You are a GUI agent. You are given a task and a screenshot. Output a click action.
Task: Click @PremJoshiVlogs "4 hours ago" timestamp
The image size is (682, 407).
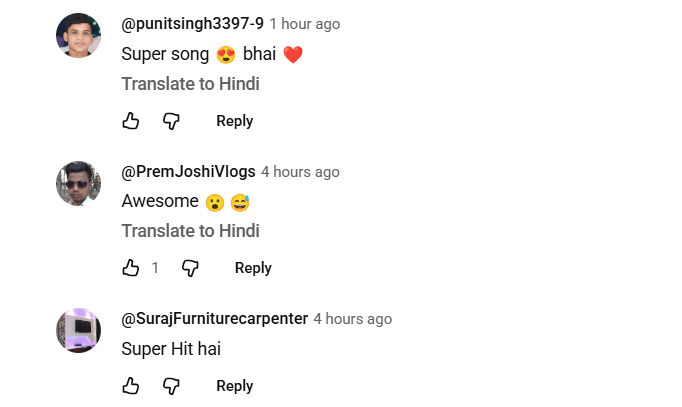tap(300, 172)
